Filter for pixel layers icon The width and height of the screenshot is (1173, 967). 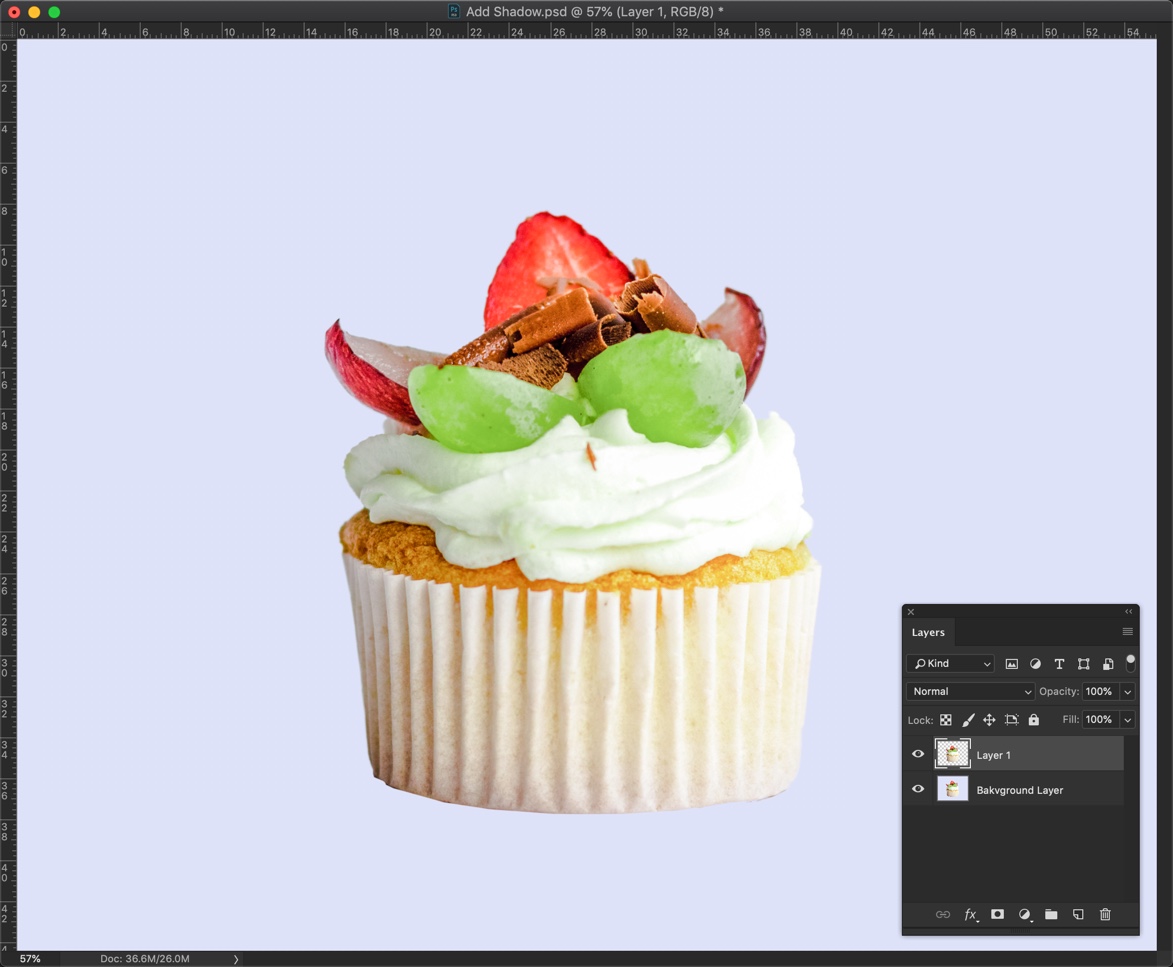click(x=1011, y=664)
